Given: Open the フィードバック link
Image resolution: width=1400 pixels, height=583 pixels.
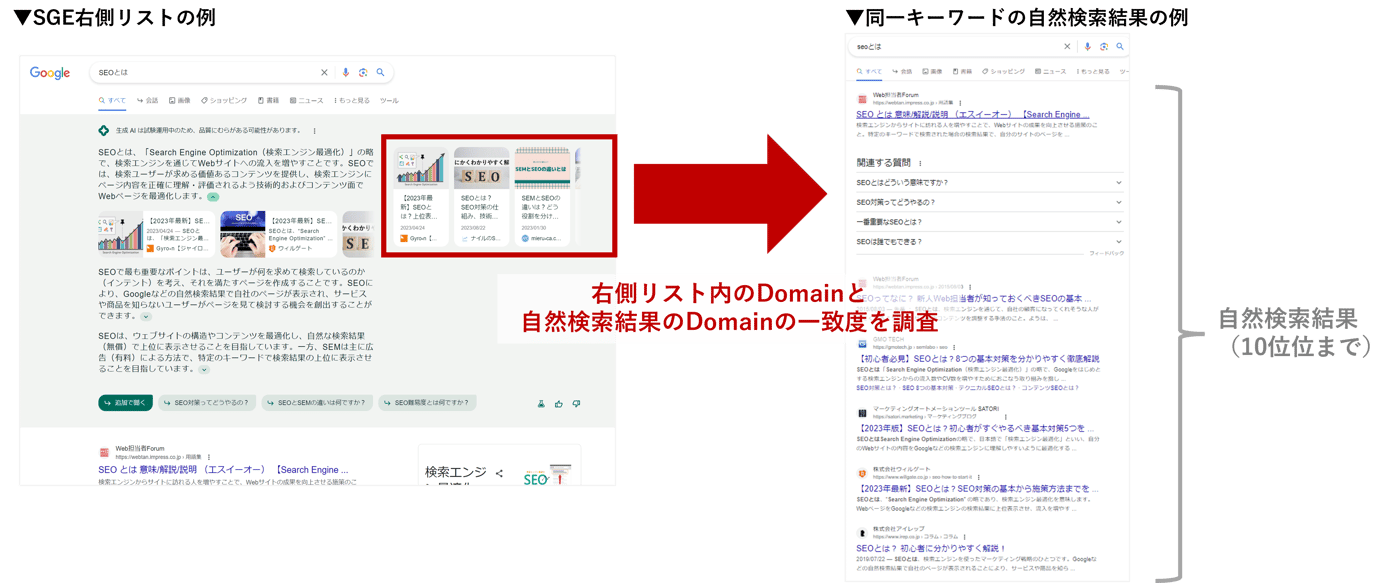Looking at the screenshot, I should click(1105, 253).
